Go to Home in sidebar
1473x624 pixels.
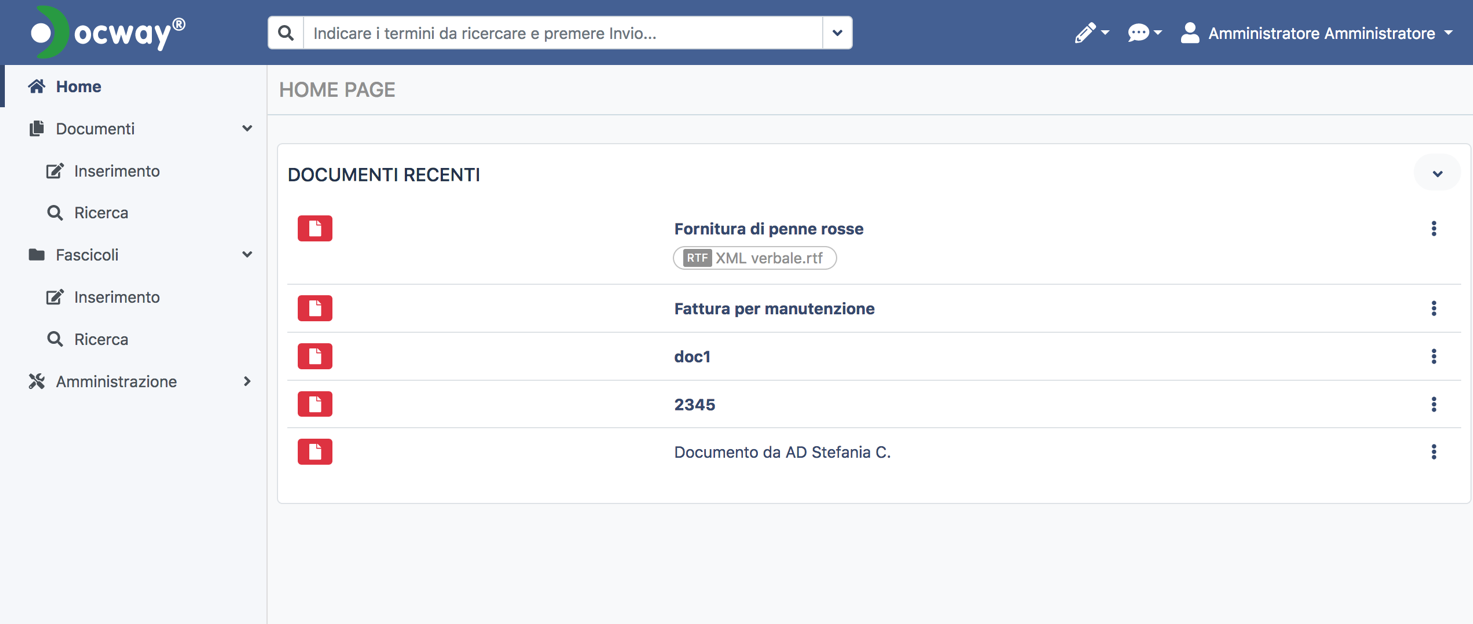[78, 87]
